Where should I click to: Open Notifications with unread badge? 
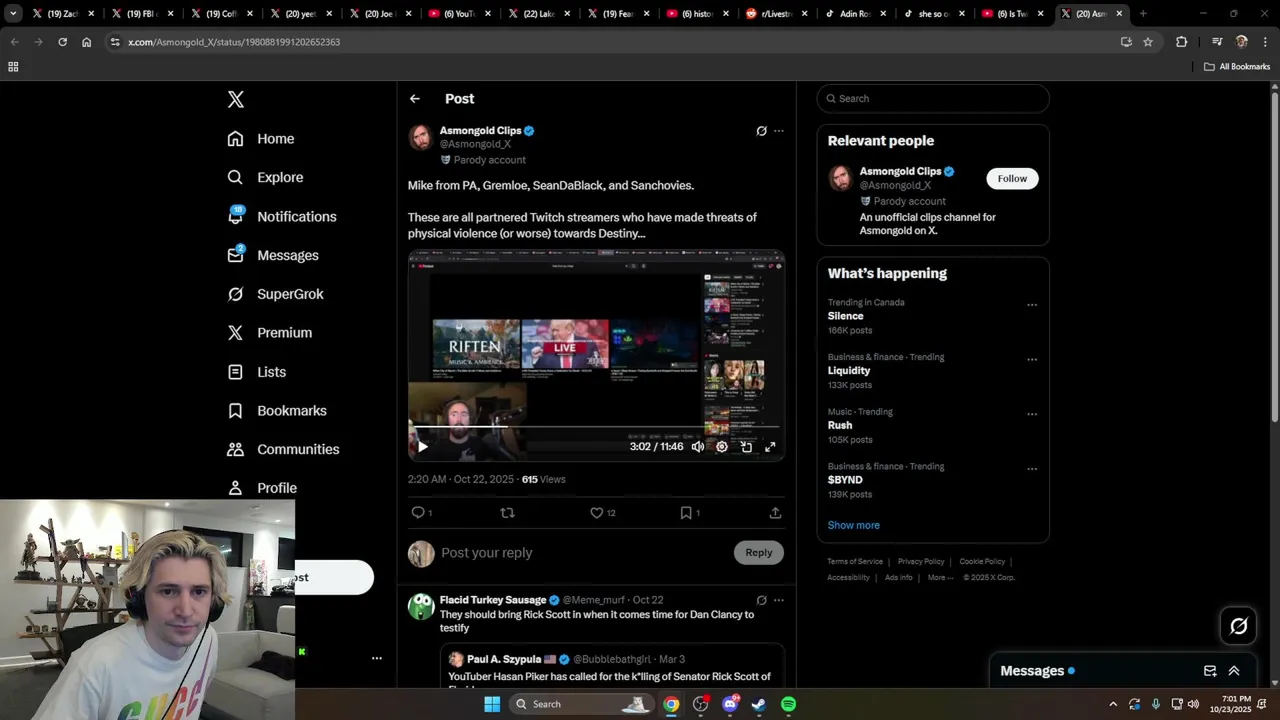click(282, 216)
